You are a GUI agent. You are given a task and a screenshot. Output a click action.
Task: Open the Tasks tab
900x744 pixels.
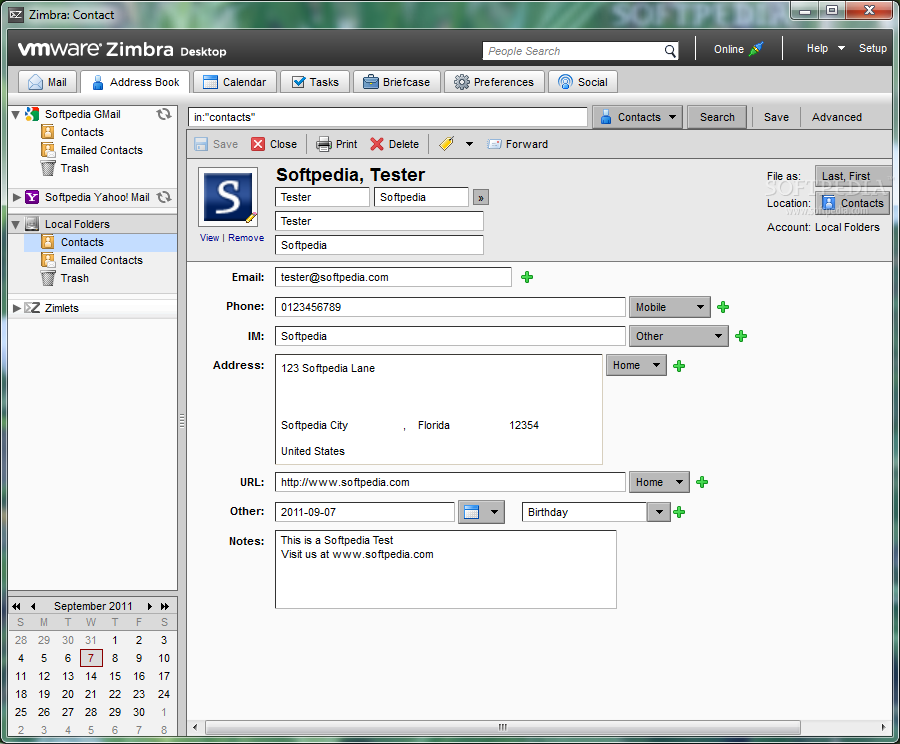point(315,82)
